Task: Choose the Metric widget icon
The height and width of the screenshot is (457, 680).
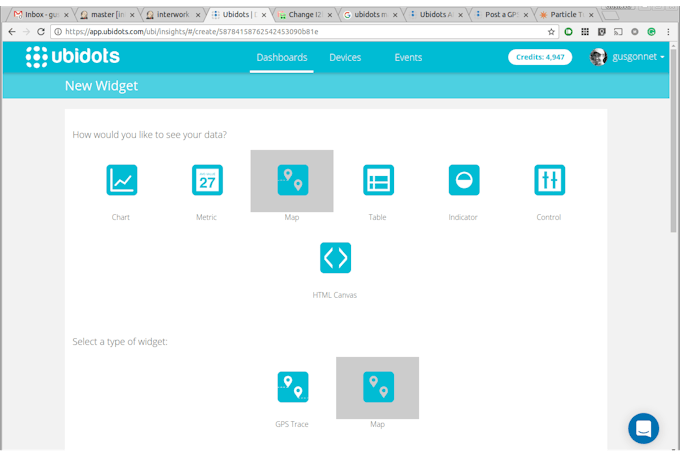Action: [207, 180]
